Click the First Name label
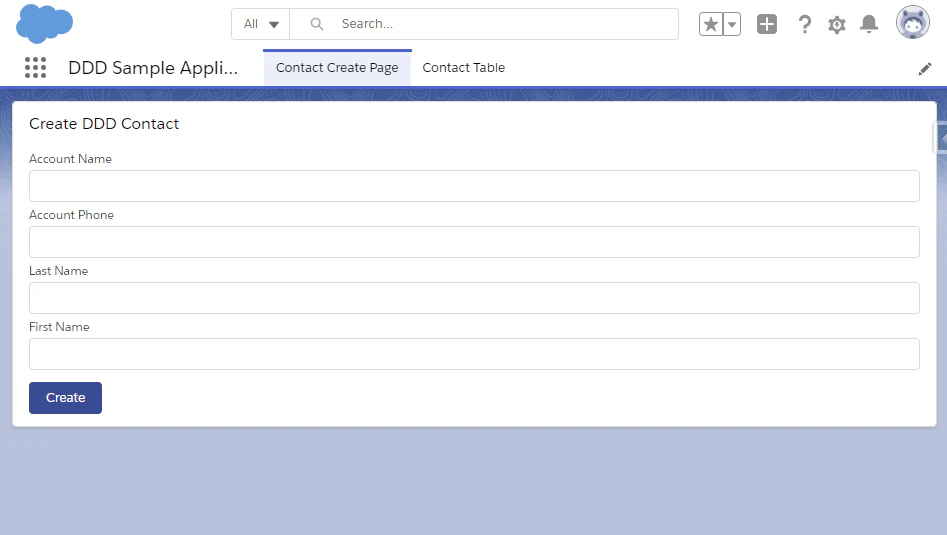The height and width of the screenshot is (535, 947). 59,327
